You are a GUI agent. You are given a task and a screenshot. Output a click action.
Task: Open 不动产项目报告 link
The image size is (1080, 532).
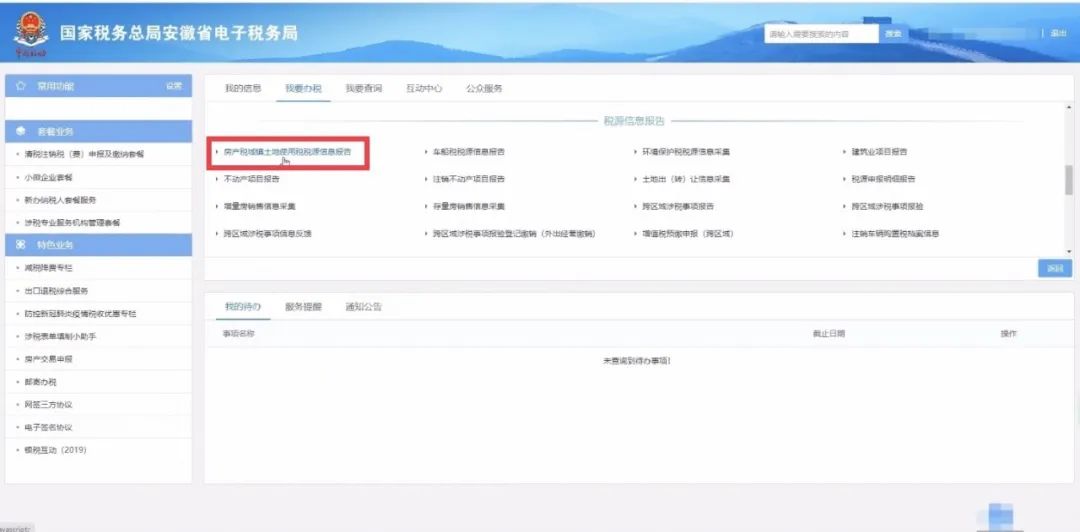251,179
